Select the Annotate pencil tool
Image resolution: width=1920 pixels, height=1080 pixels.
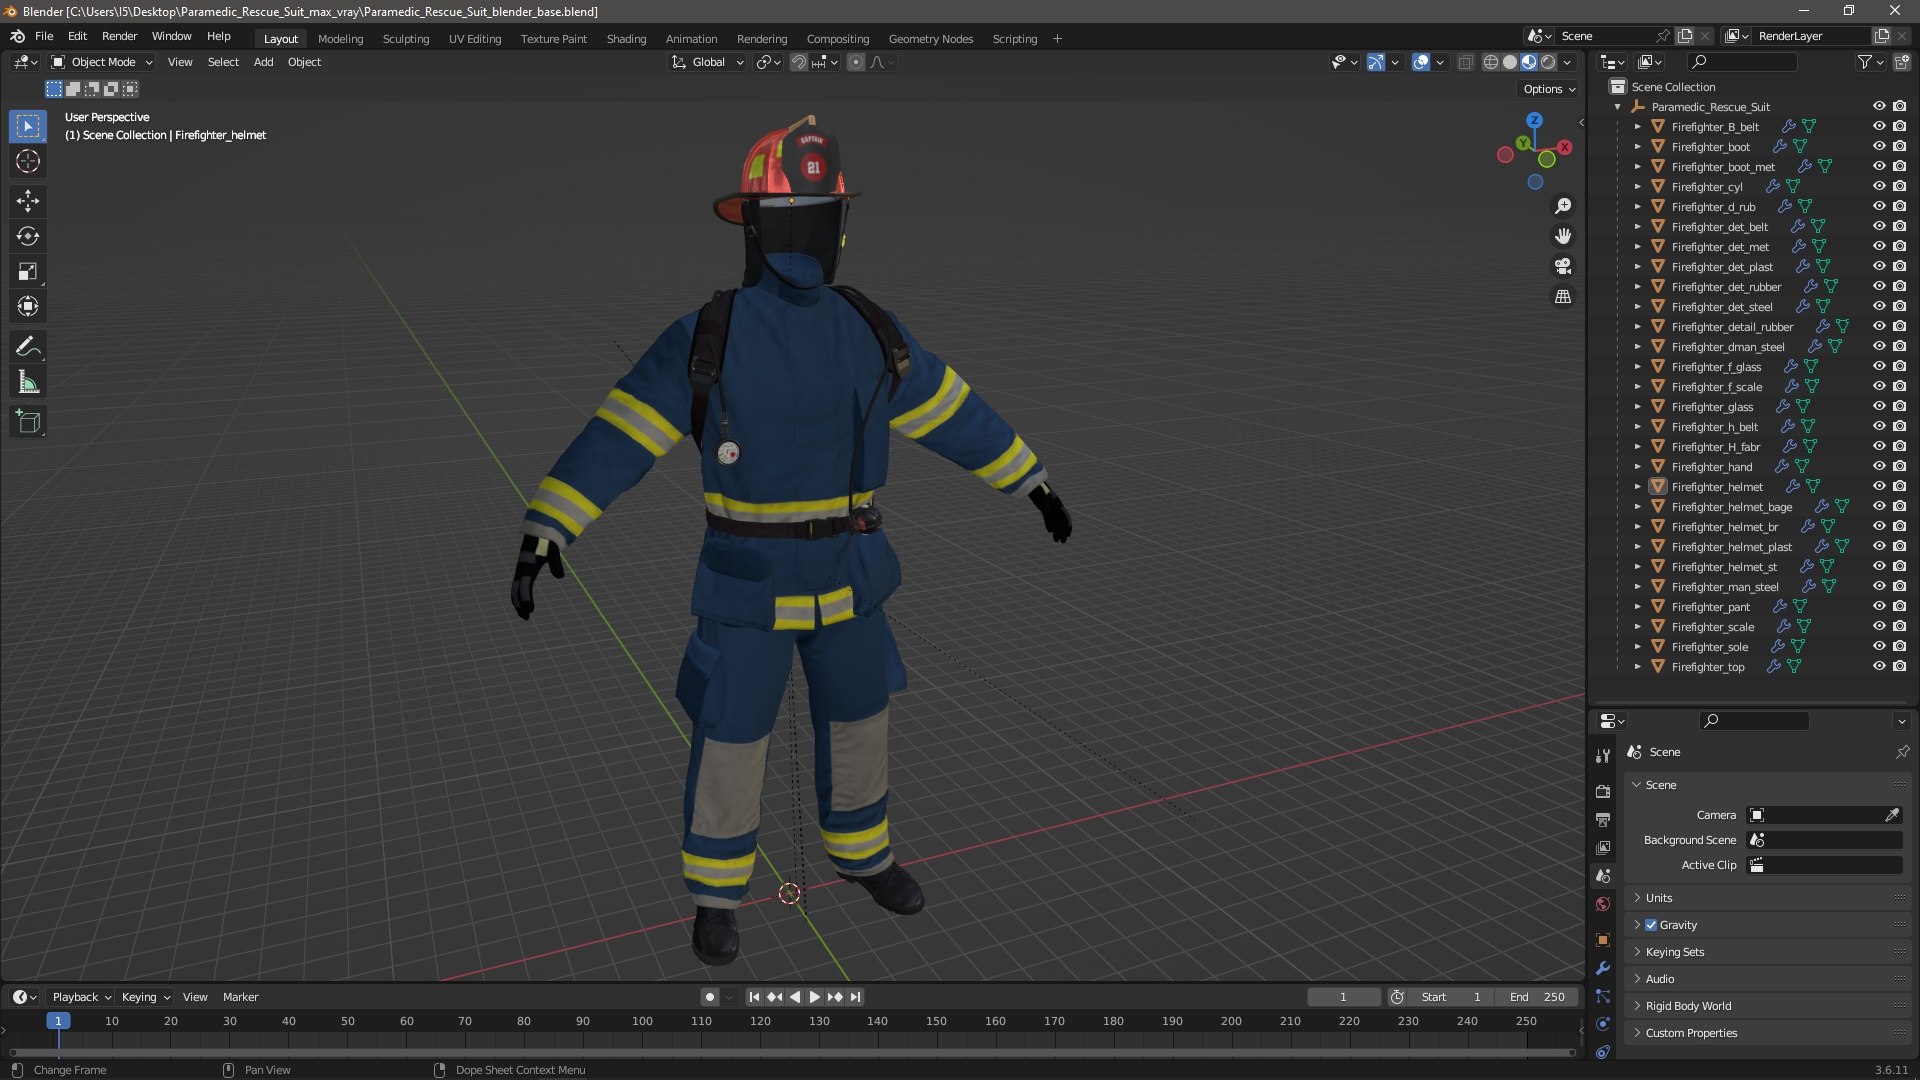pos(28,347)
